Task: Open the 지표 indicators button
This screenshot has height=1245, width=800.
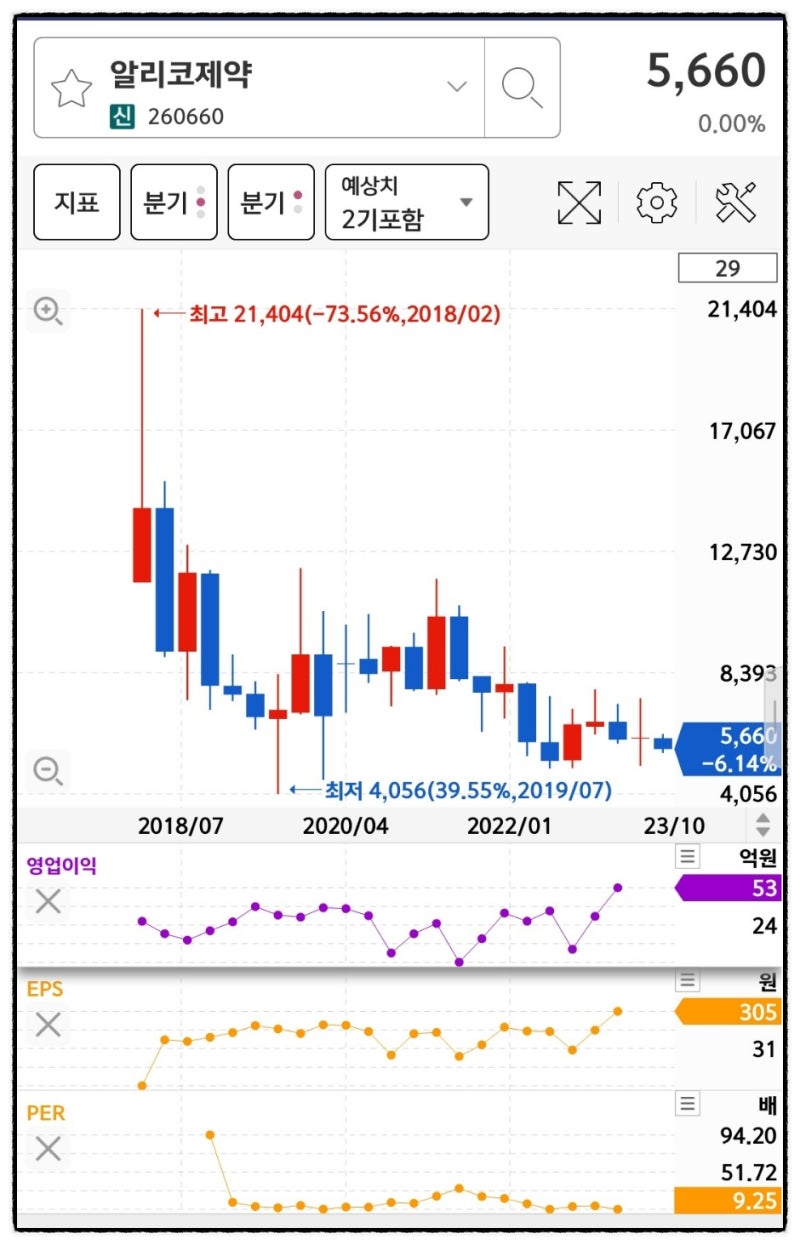Action: 77,202
